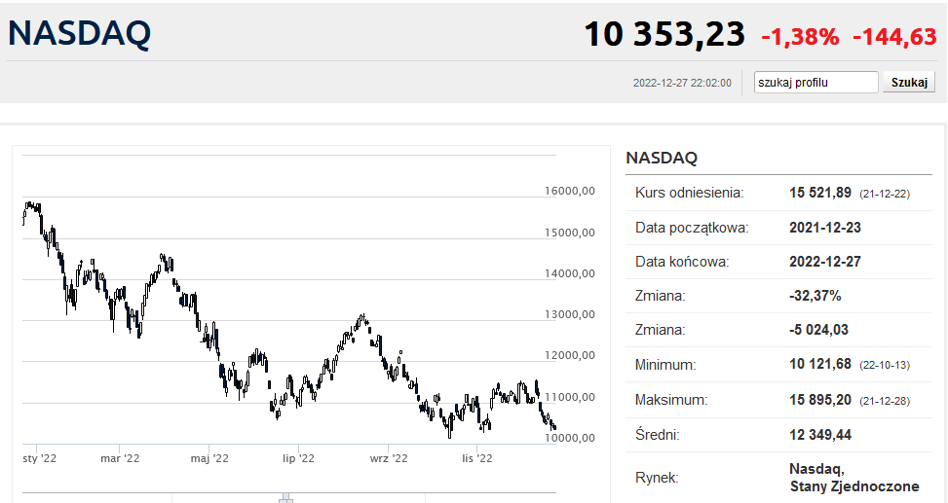
Task: Click the Kurs odniesienia value 15 521,89
Action: click(x=820, y=193)
